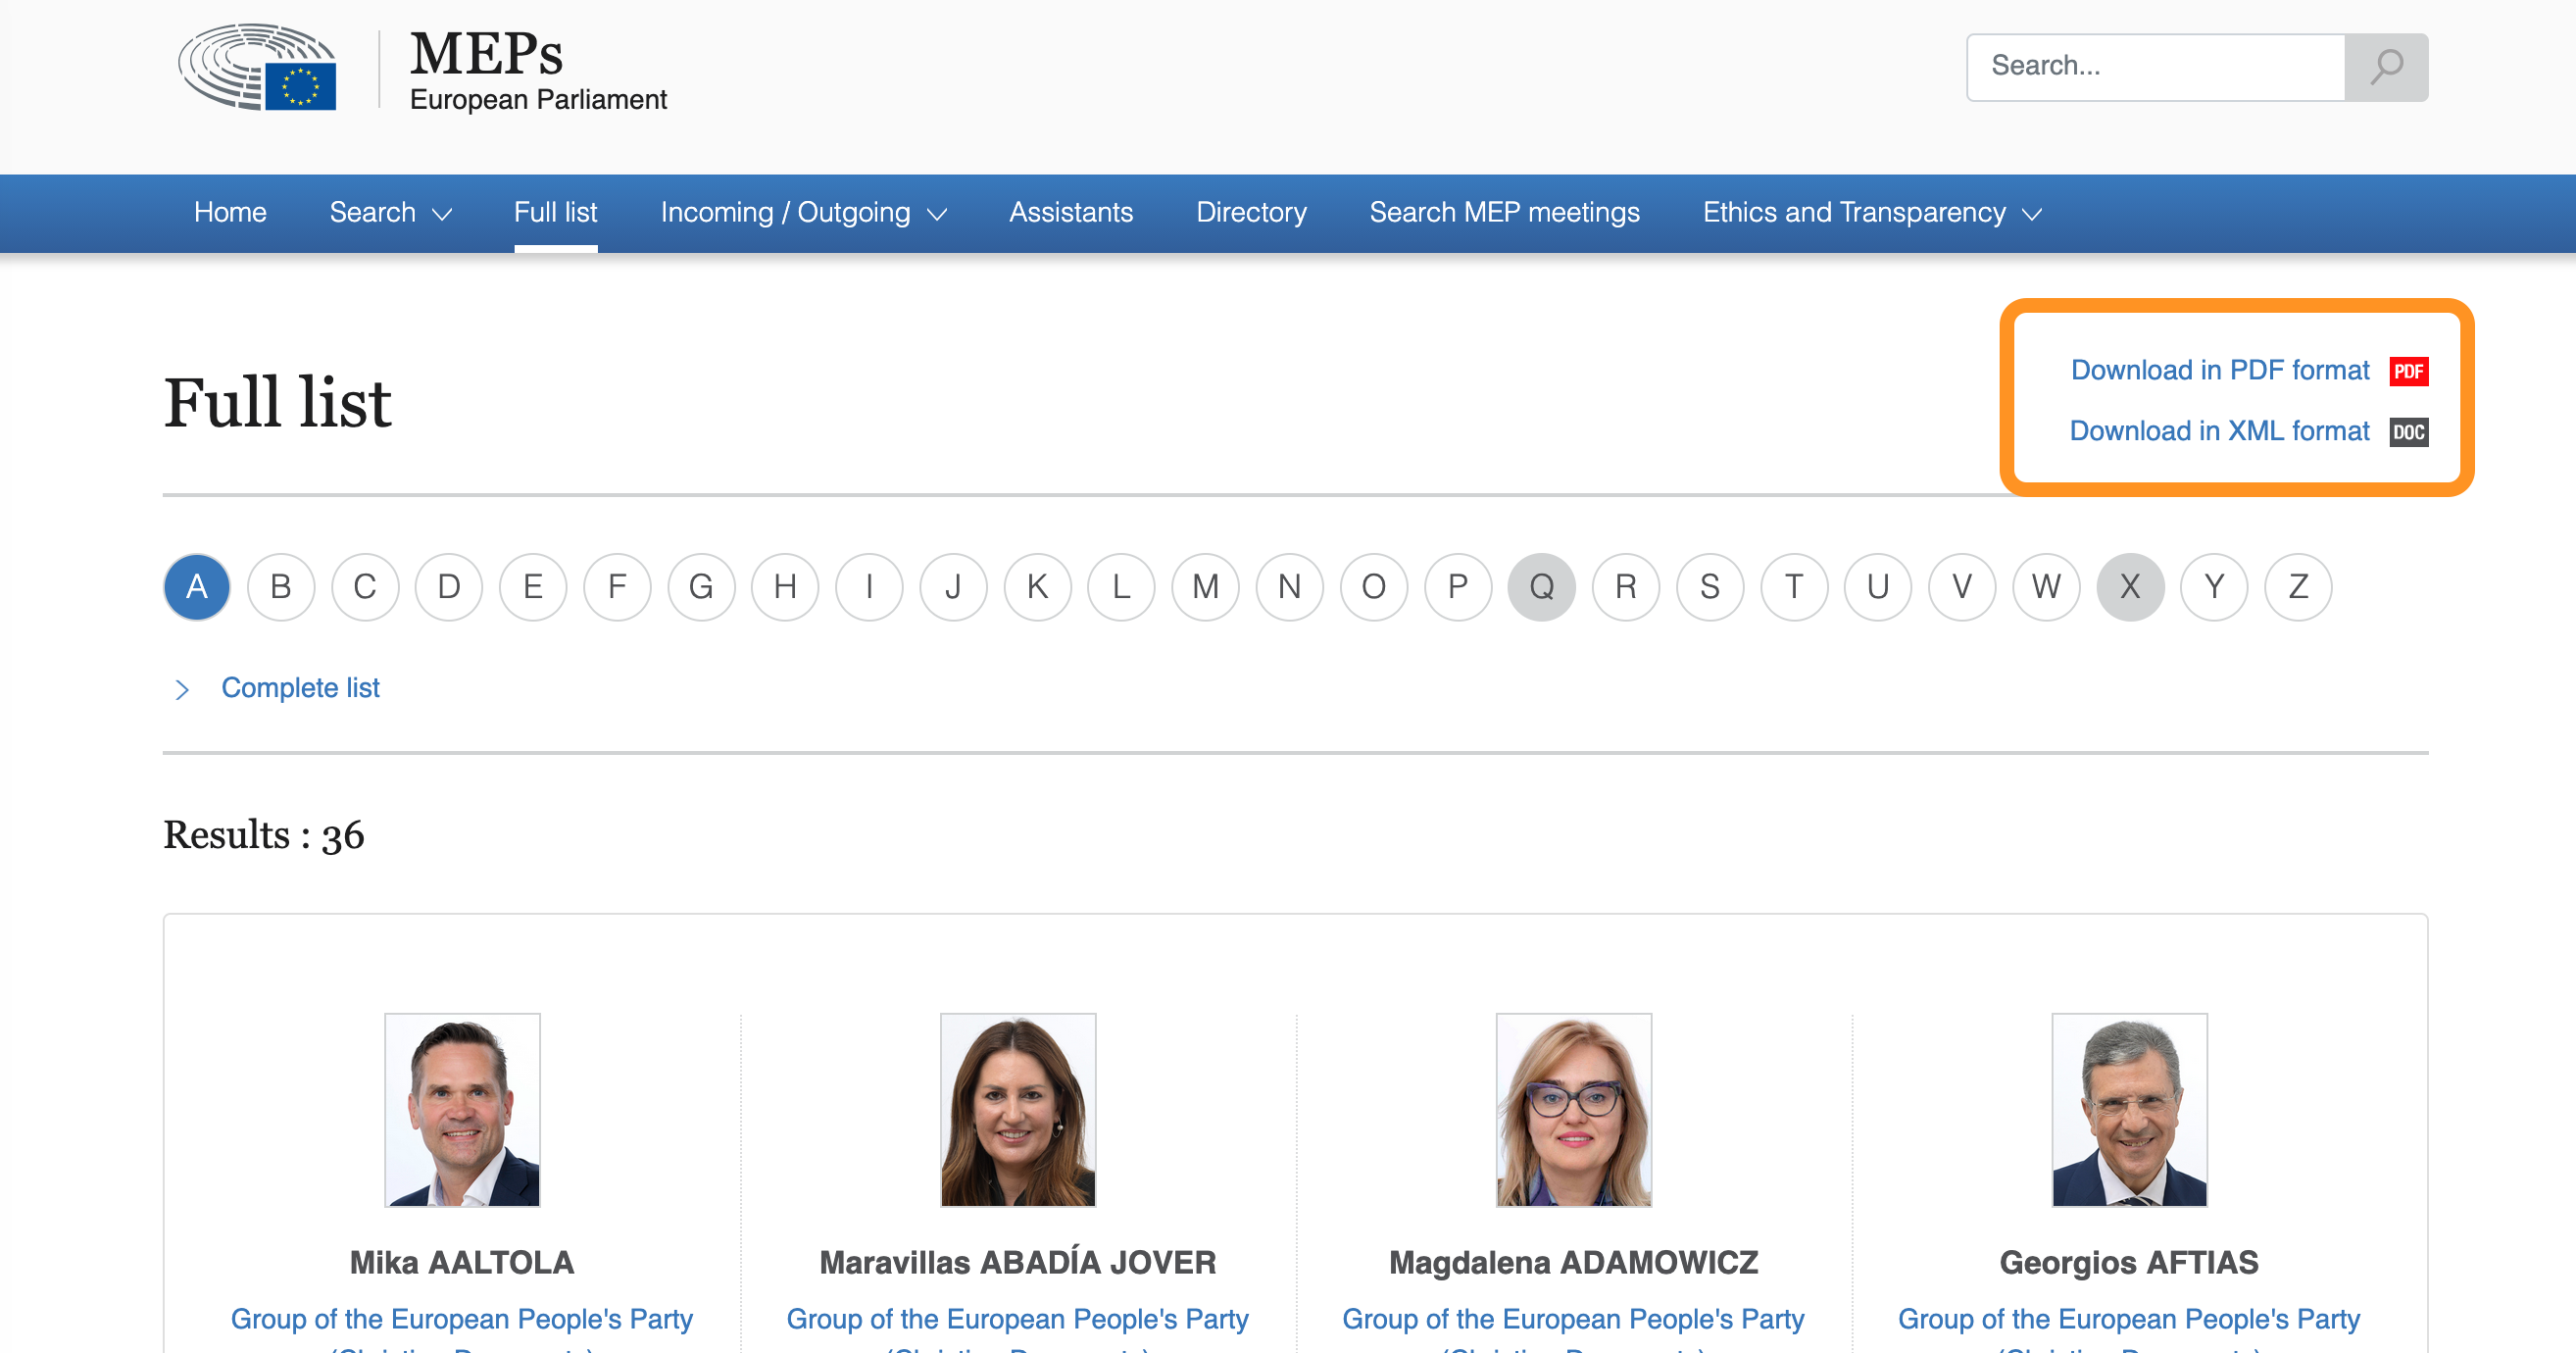Open the Search MEP meetings menu item

click(1504, 212)
